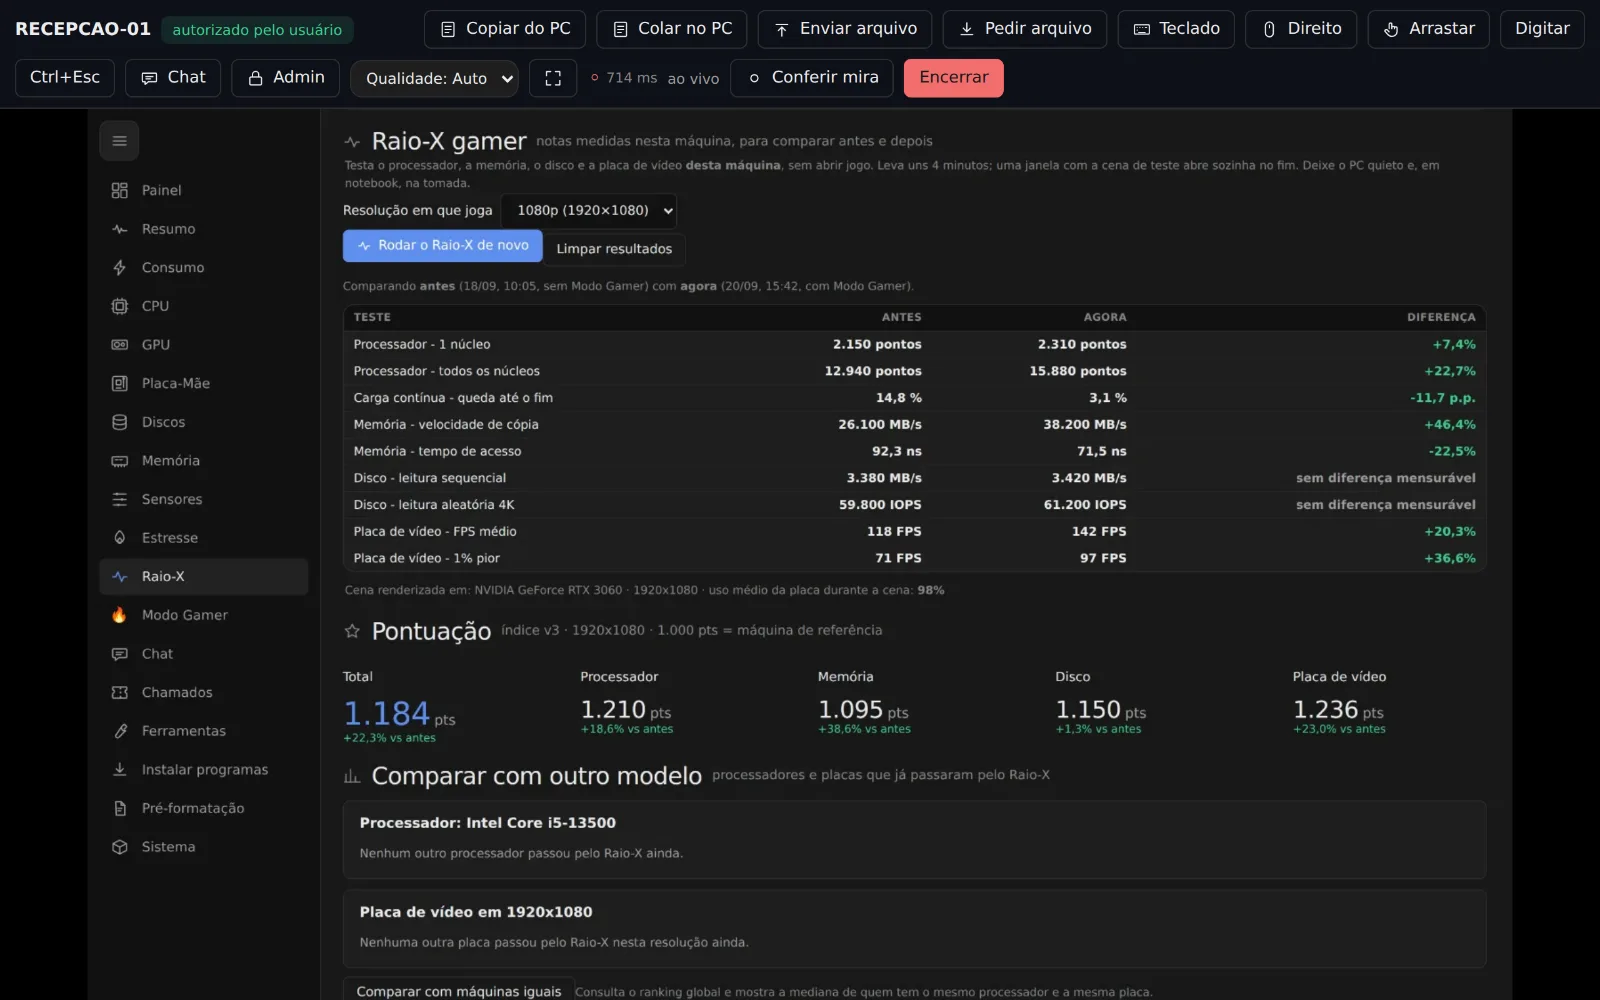Toggle Conferir mira option

click(812, 78)
